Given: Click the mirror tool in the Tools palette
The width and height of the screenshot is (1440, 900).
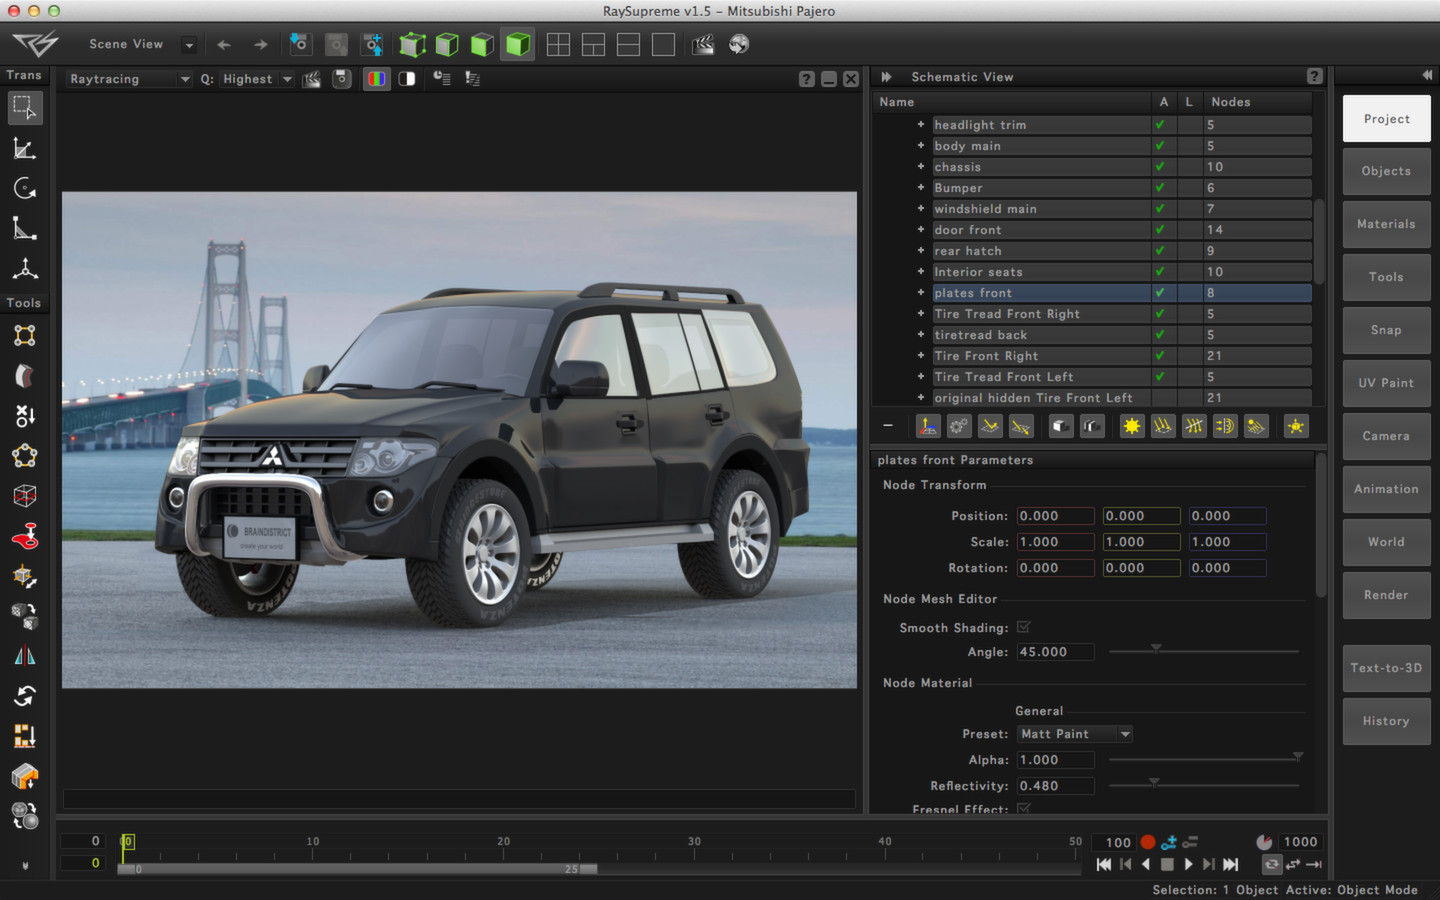Looking at the screenshot, I should click(x=25, y=656).
